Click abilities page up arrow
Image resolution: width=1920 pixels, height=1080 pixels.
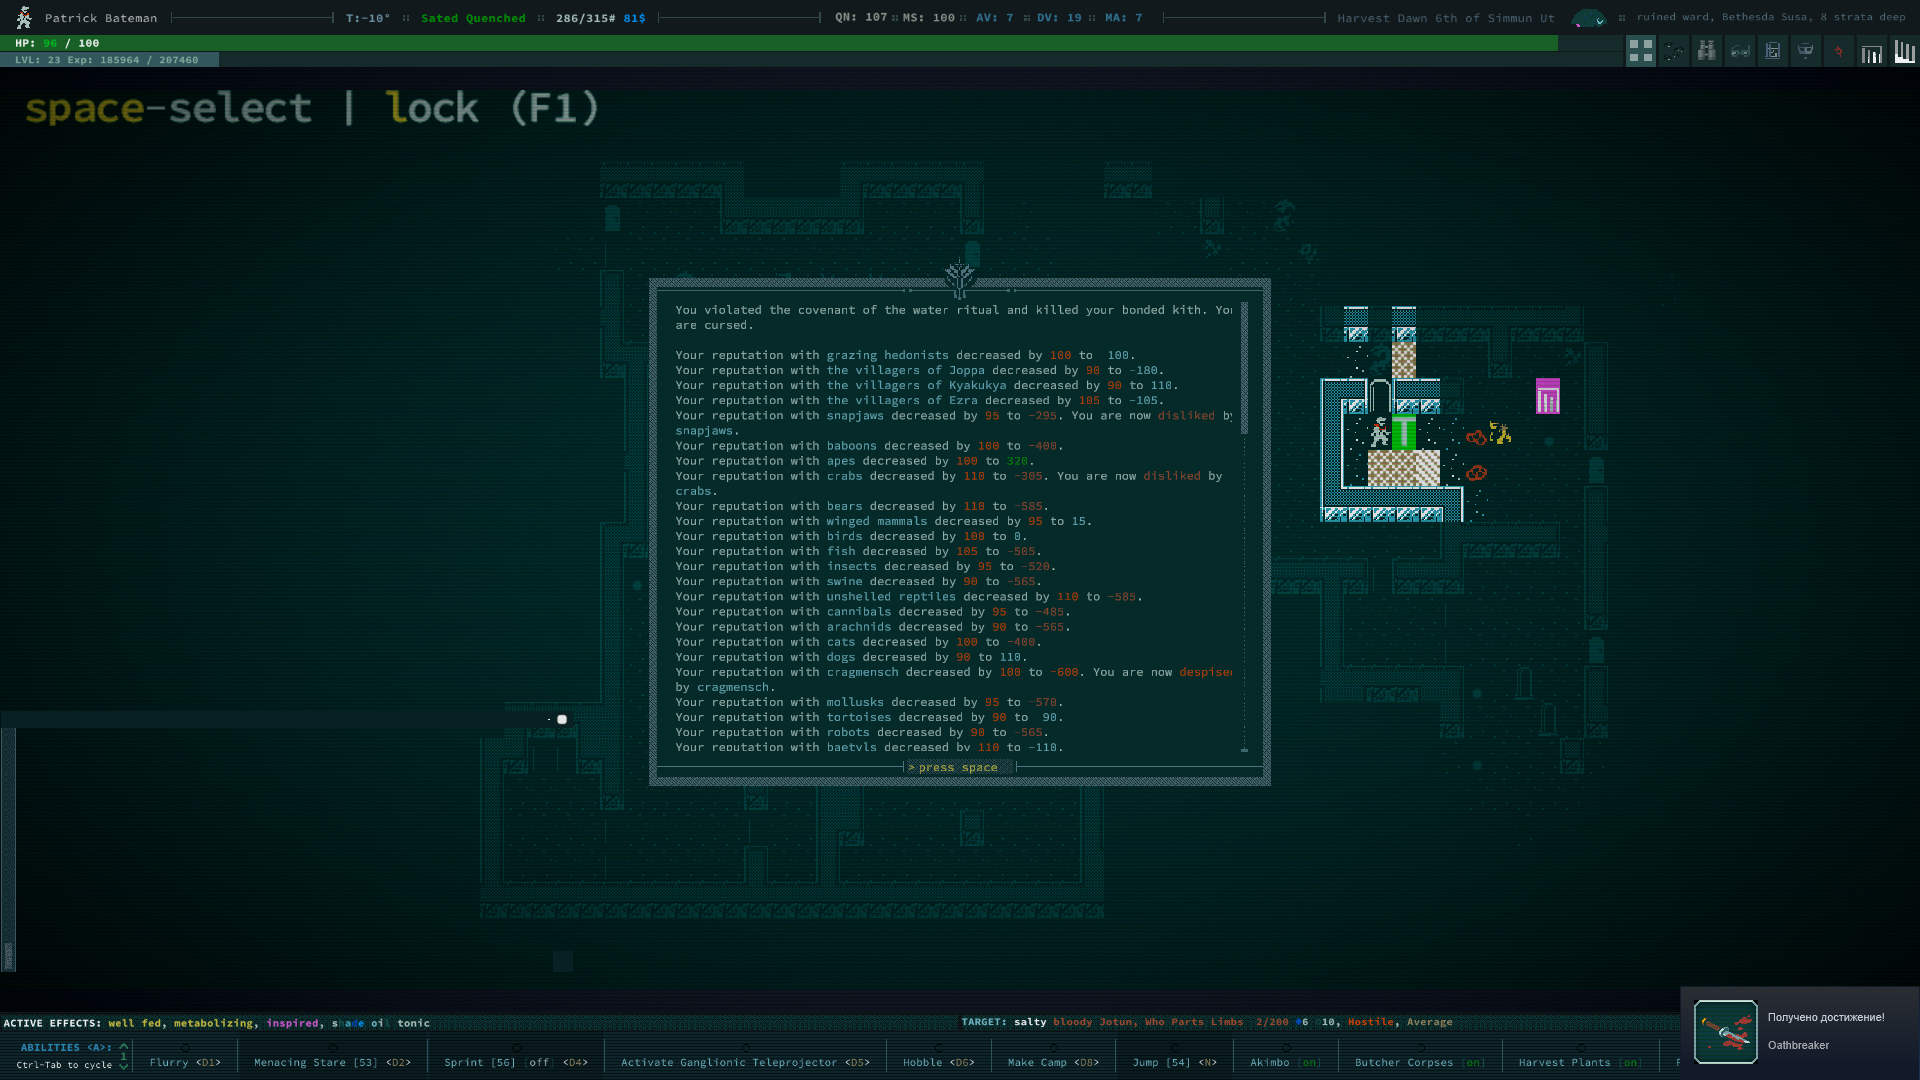(x=124, y=1046)
